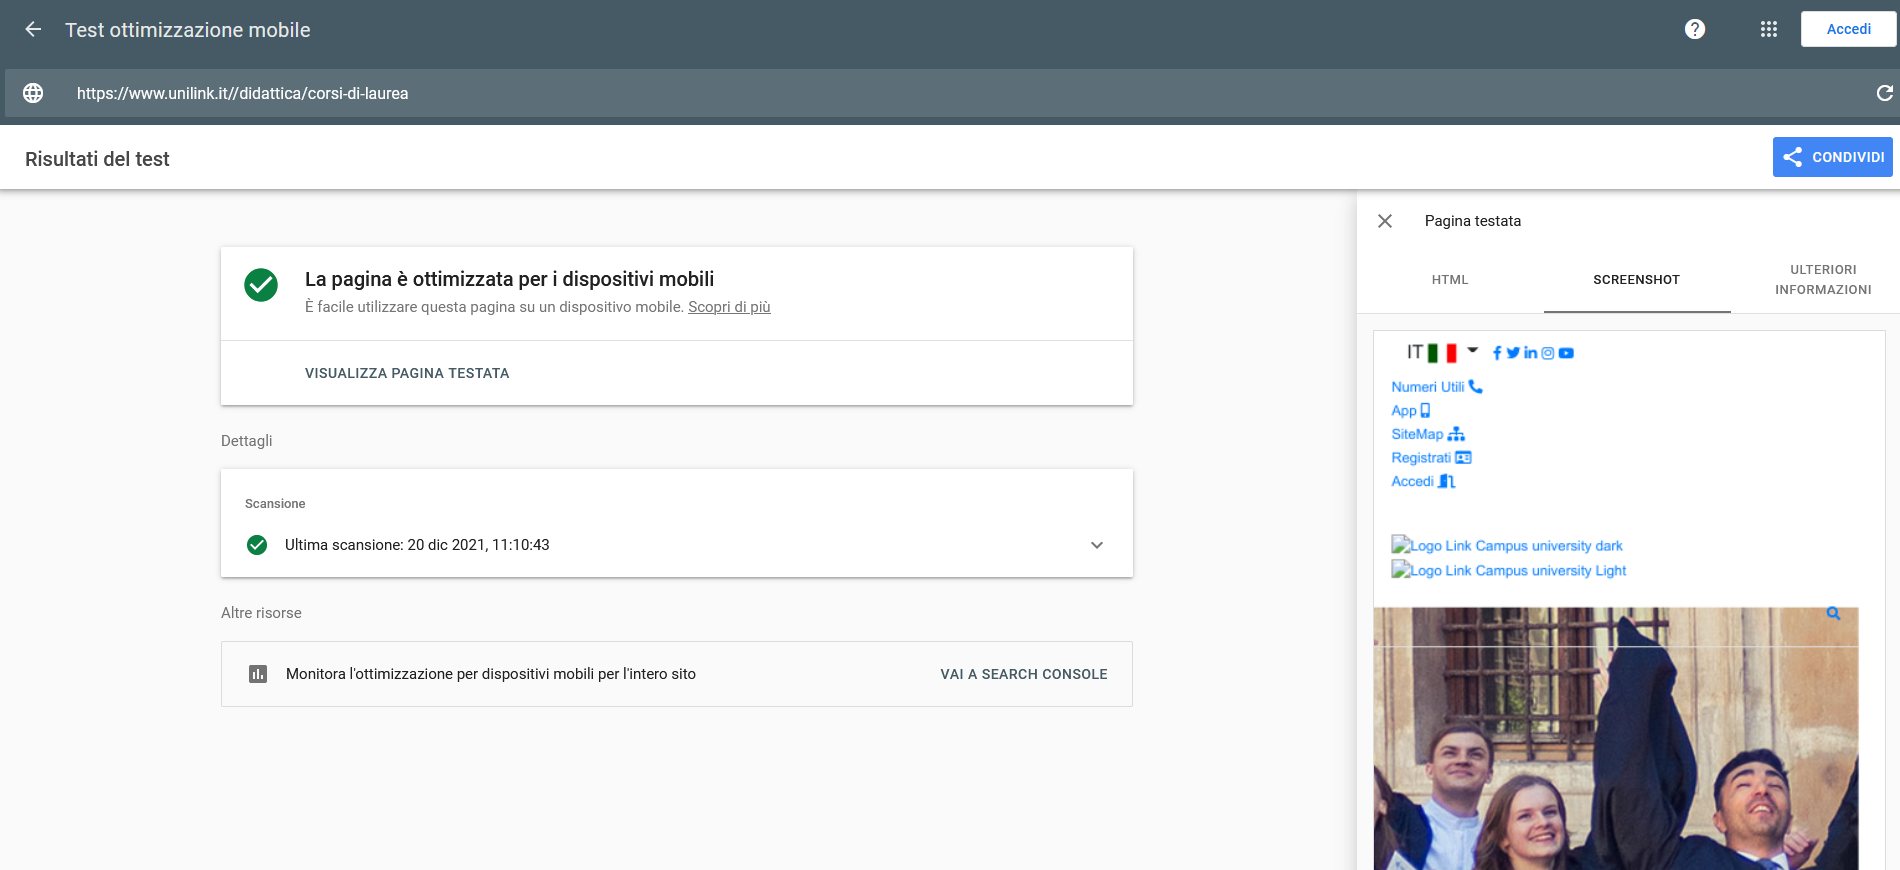Click the Facebook icon in preview
Screen dimensions: 1900x870
tap(1497, 353)
